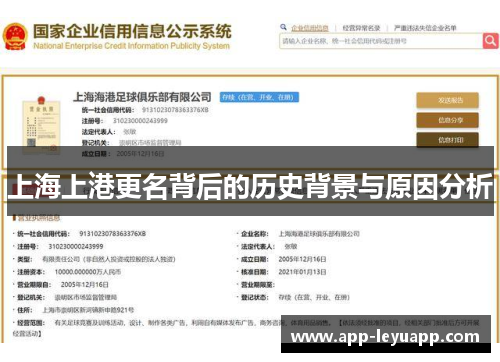The image size is (500, 362).
Task: Select the header credit code 91310230783363376XB
Action: pyautogui.click(x=175, y=110)
